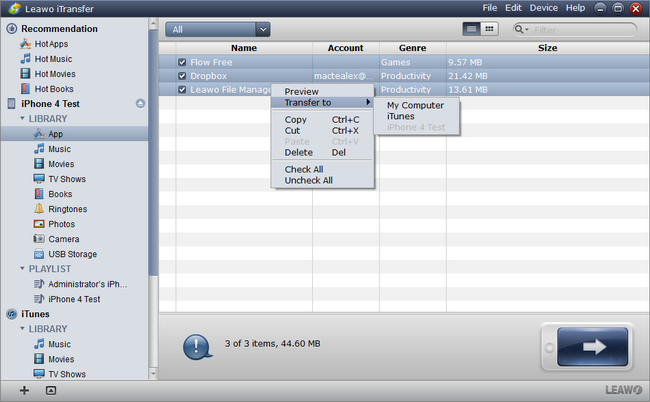Viewport: 650px width, 402px height.
Task: Open iTunes Movies library
Action: pos(54,359)
